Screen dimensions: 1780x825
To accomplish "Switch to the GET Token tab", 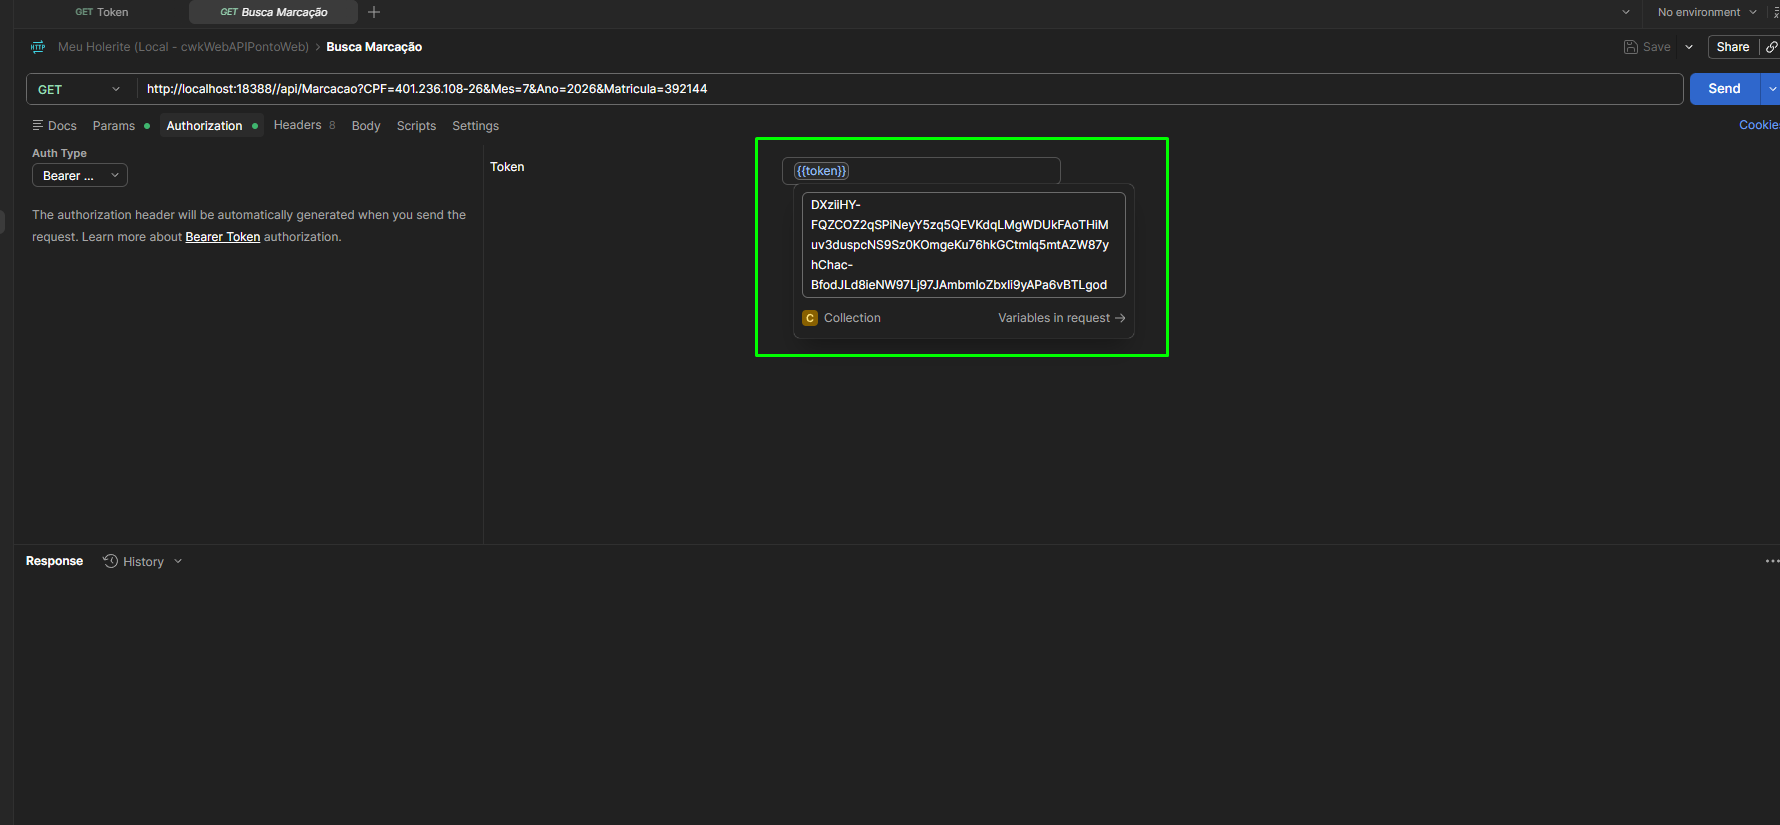I will [102, 12].
